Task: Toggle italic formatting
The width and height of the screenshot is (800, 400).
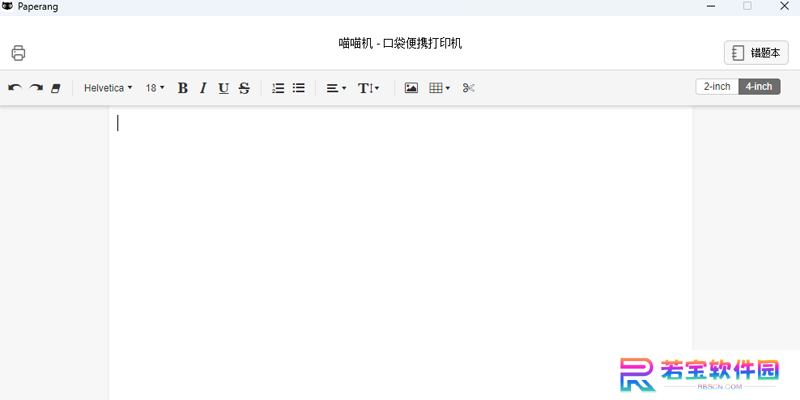Action: (x=203, y=88)
